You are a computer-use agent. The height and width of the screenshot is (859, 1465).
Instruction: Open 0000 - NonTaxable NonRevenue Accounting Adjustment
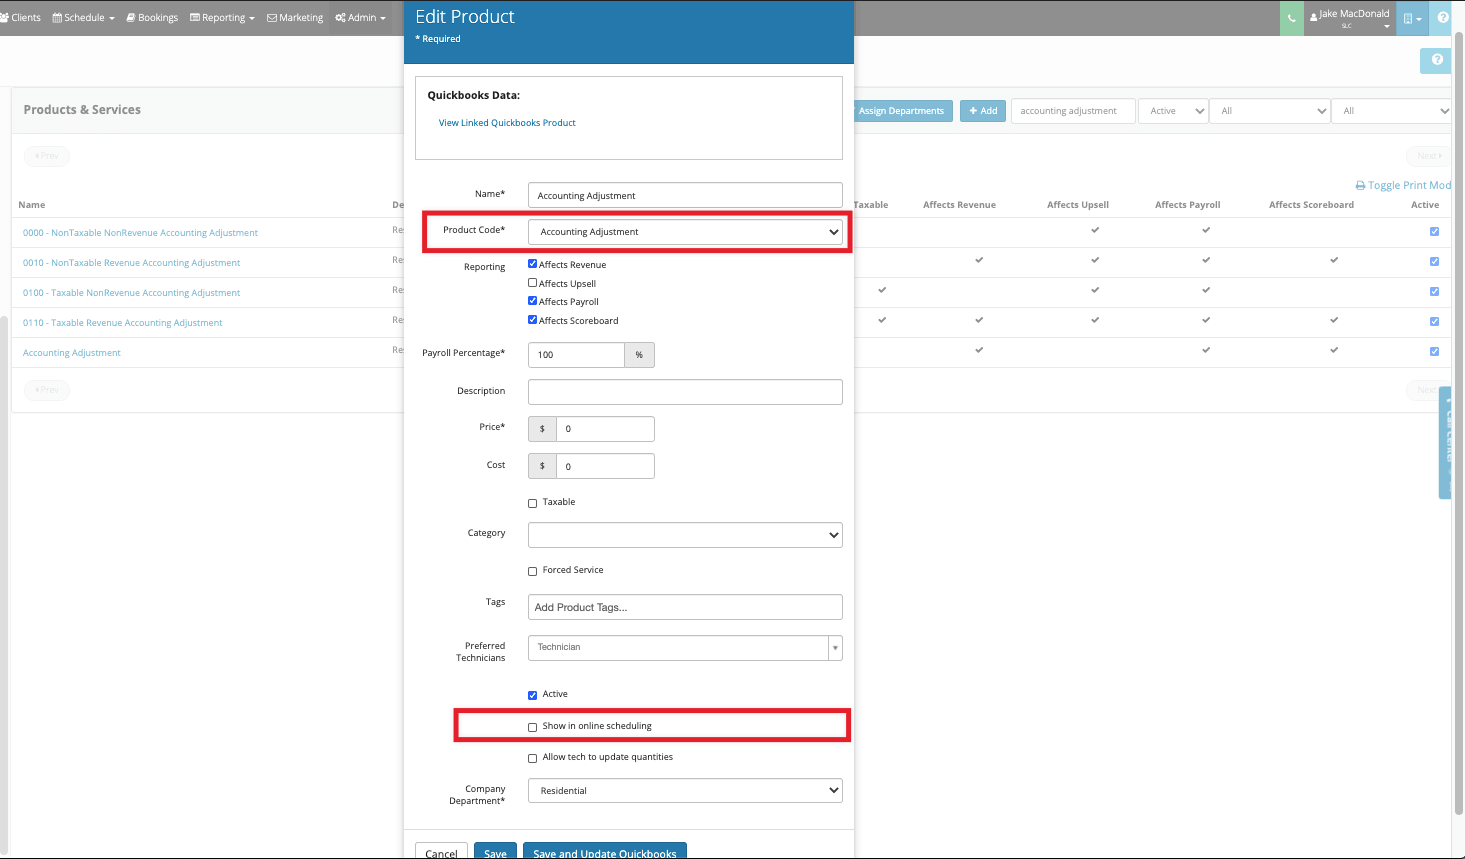pyautogui.click(x=140, y=233)
